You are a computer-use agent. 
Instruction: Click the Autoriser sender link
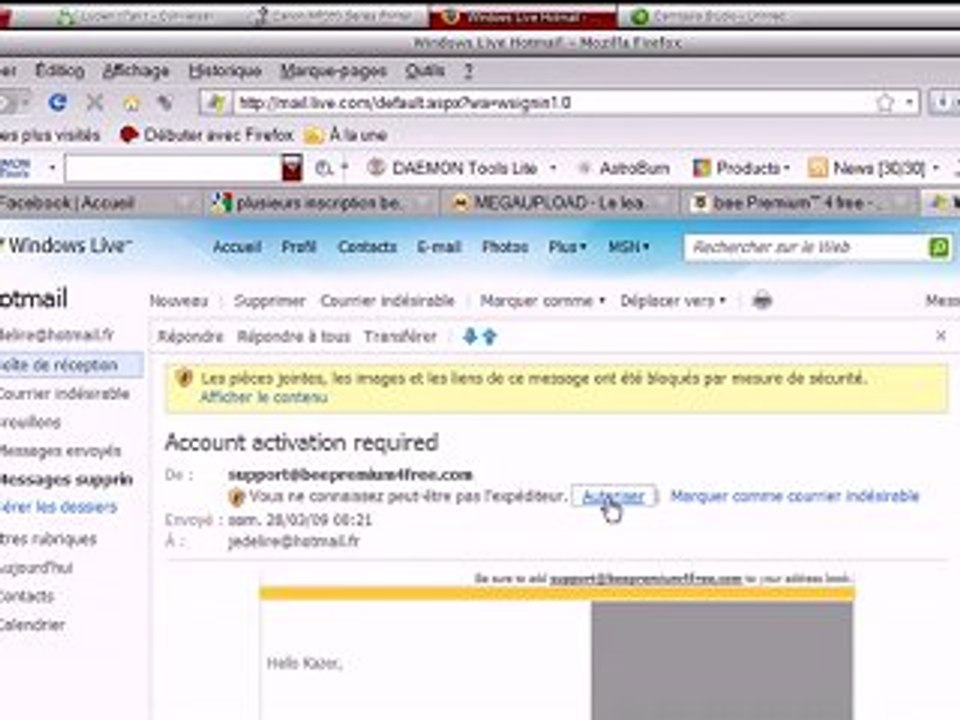[613, 496]
